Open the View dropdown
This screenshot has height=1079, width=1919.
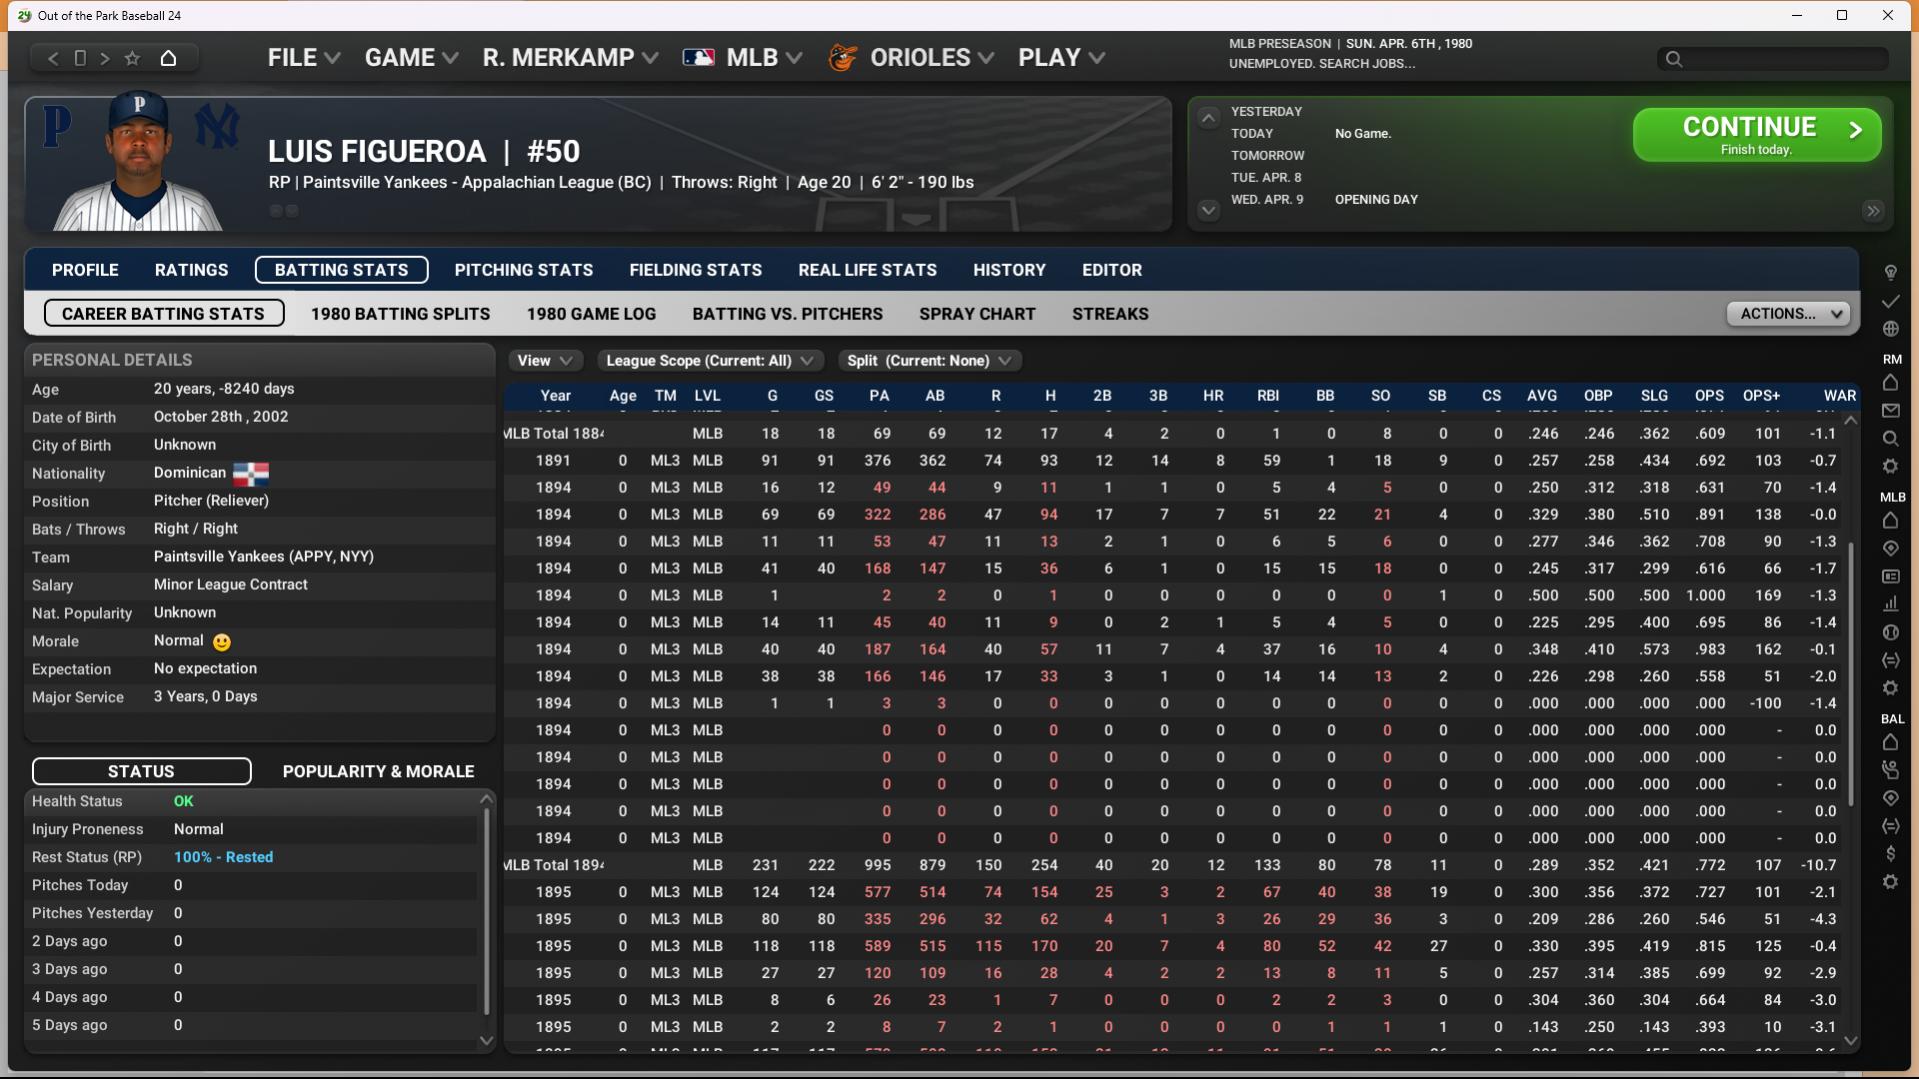544,361
